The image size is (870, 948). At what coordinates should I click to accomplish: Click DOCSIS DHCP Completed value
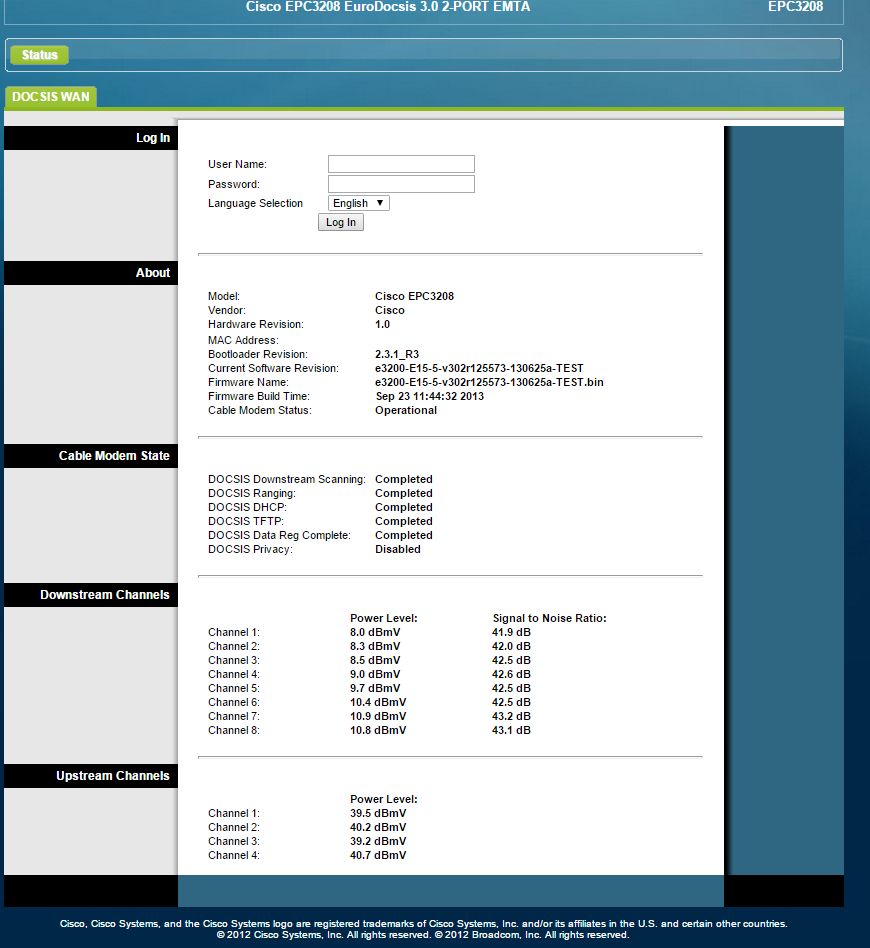[403, 507]
